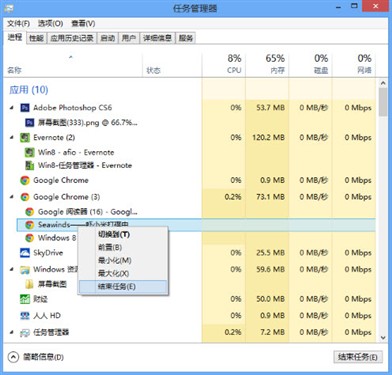Collapse the Adobe Photoshop CS6 group
Viewport: 392px width, 375px height.
click(12, 108)
